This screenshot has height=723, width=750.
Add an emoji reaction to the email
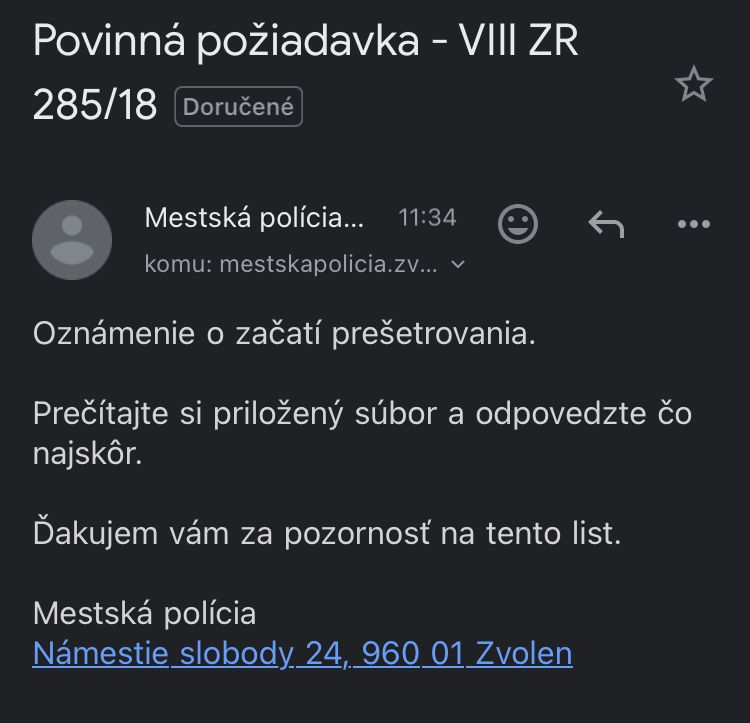coord(517,224)
